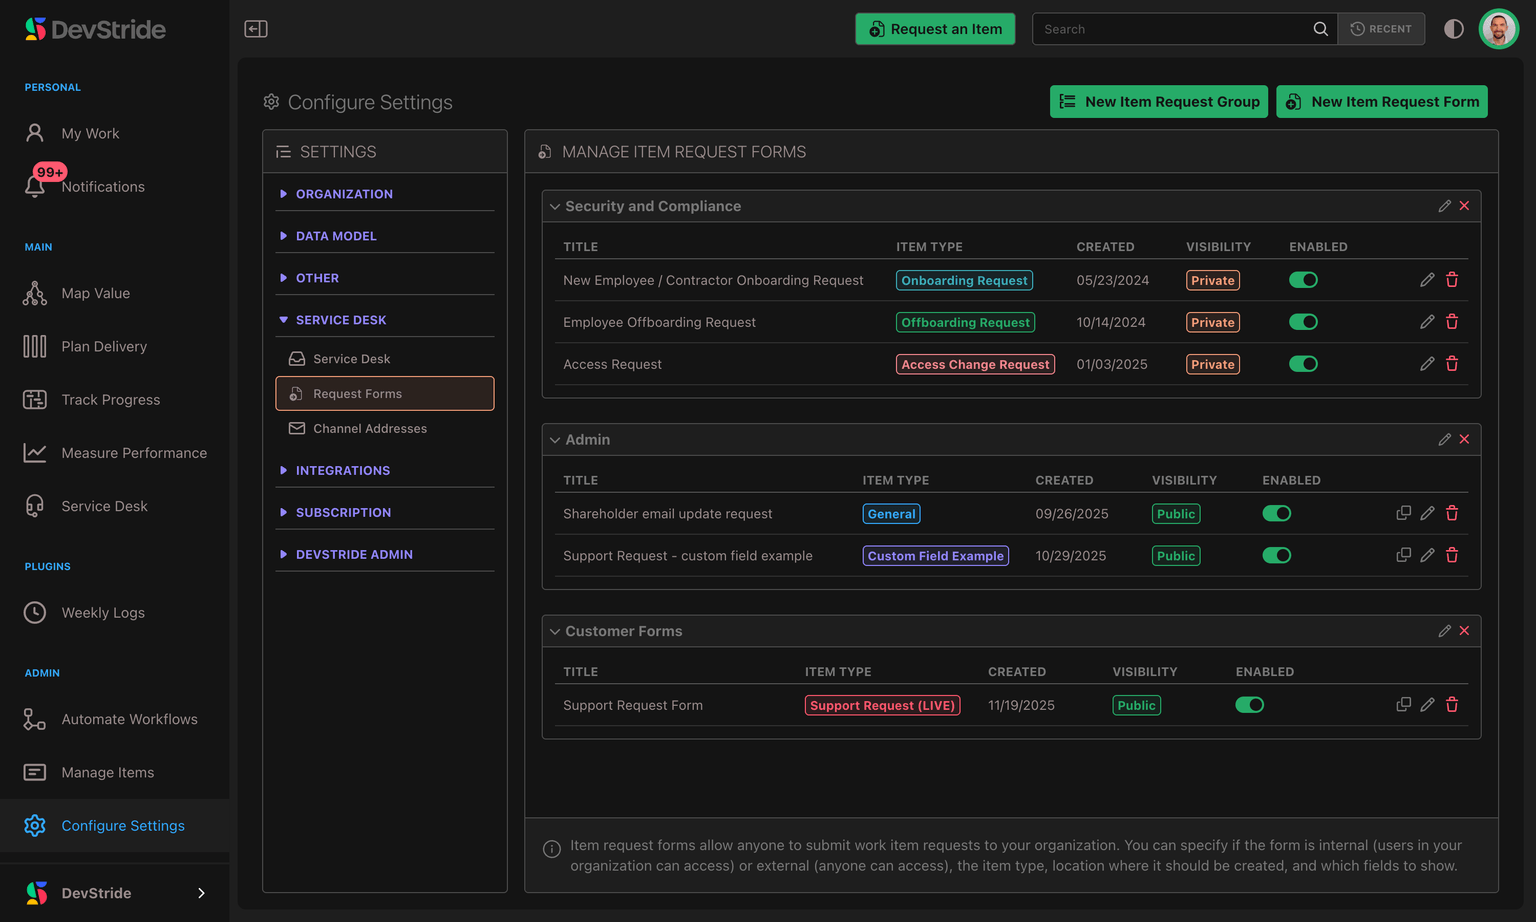Image resolution: width=1536 pixels, height=922 pixels.
Task: Disable the New Employee Onboarding Request toggle
Action: [x=1303, y=280]
